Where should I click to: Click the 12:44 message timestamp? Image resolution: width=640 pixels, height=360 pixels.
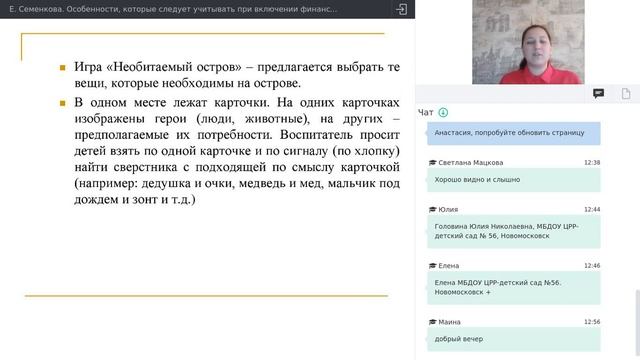pyautogui.click(x=592, y=209)
